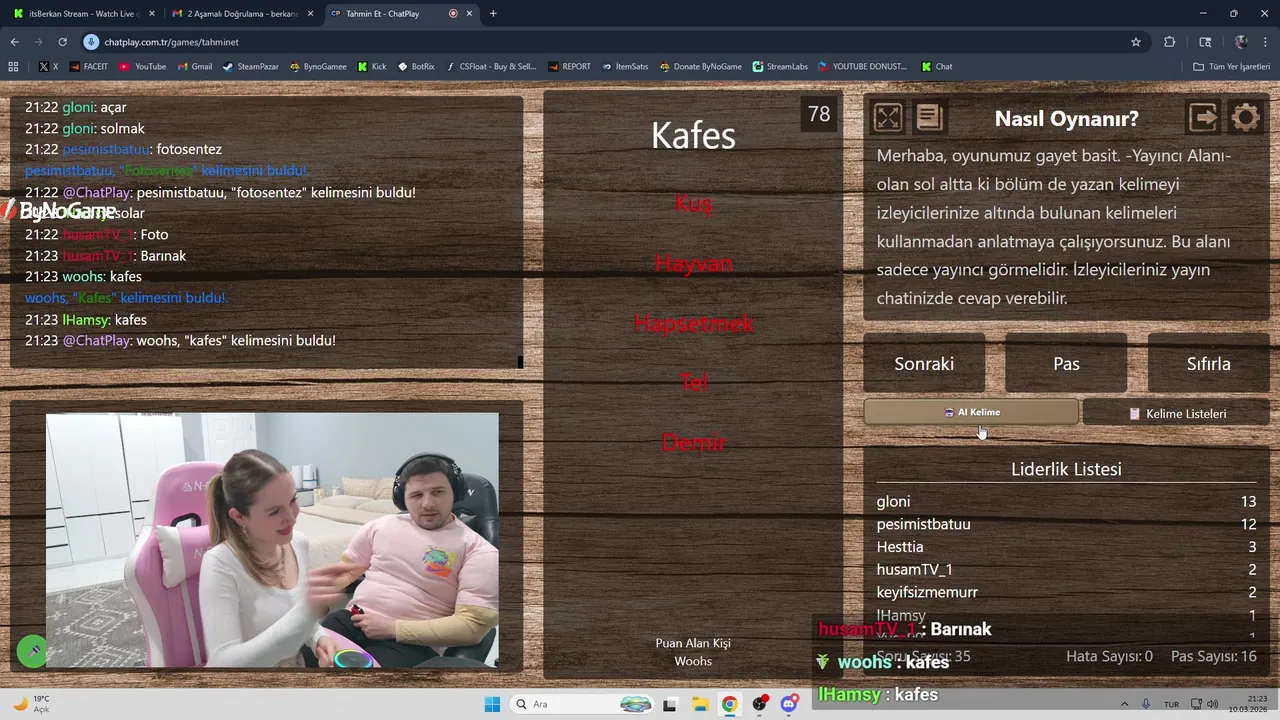Viewport: 1280px width, 720px height.
Task: Open Kick bookmark
Action: (372, 67)
